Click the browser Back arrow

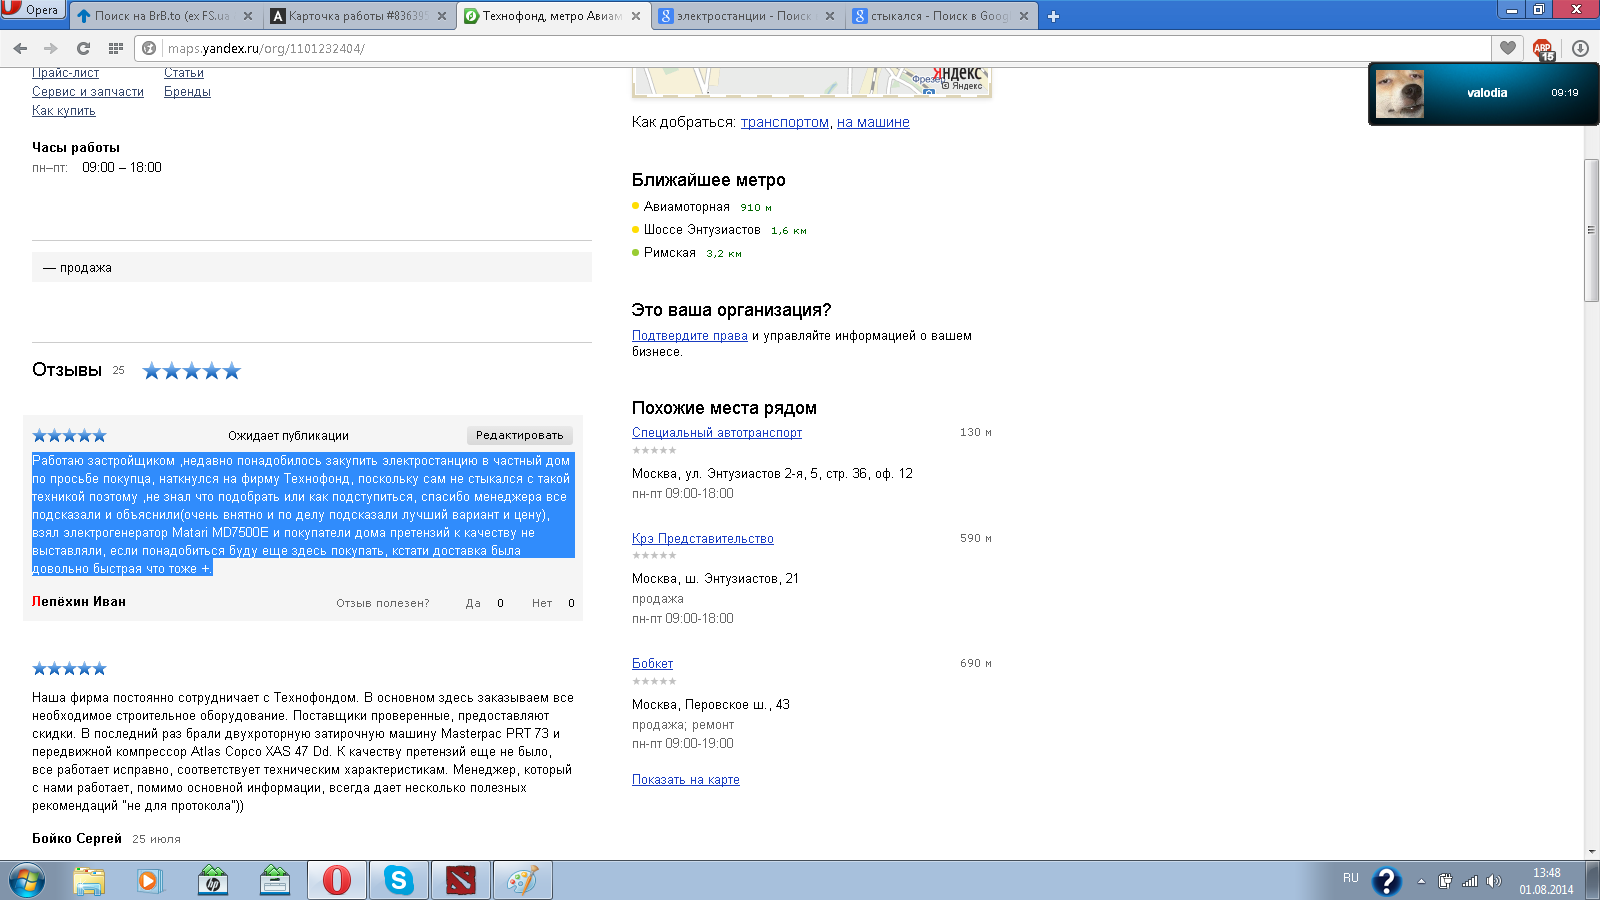20,48
